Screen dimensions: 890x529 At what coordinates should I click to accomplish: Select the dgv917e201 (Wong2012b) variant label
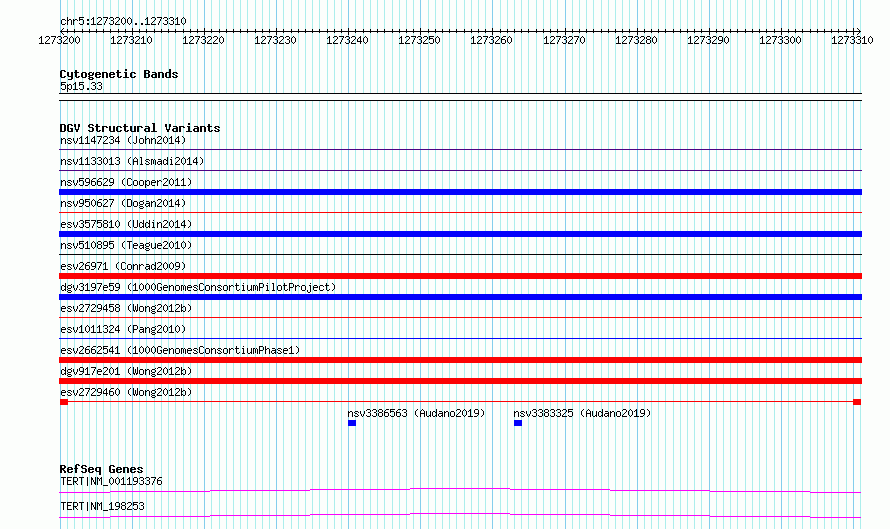tap(126, 371)
